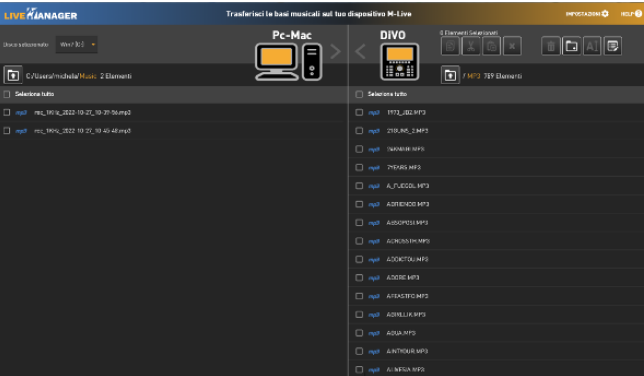Click the 0 Elementi Selezionati text
This screenshot has height=376, width=644.
469,32
